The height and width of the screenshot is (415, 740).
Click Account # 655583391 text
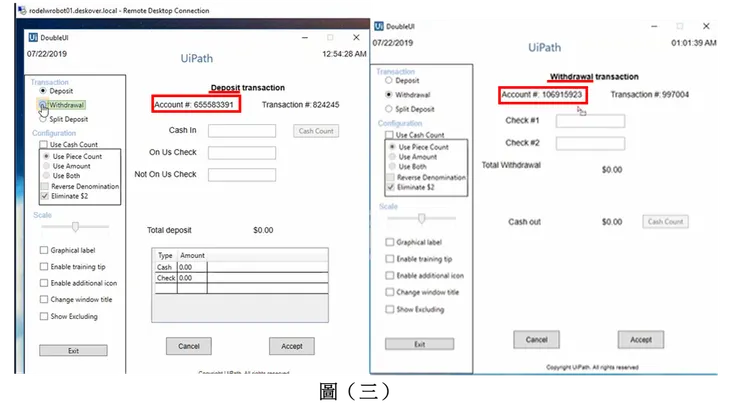pos(194,104)
